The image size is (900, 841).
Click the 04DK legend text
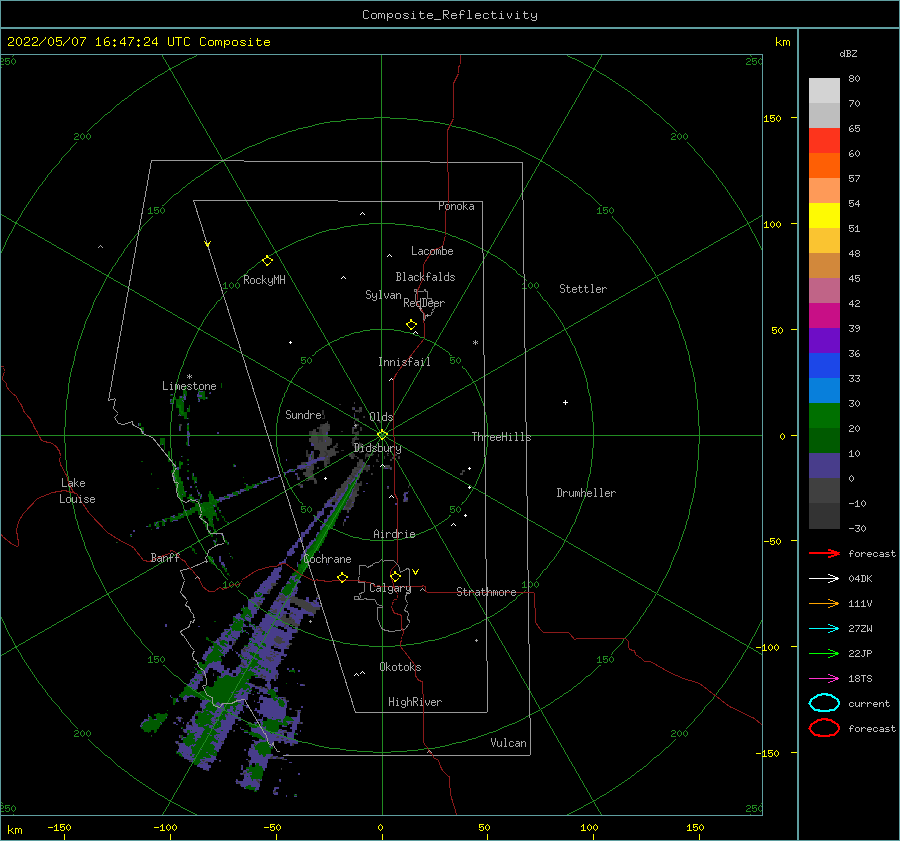860,579
